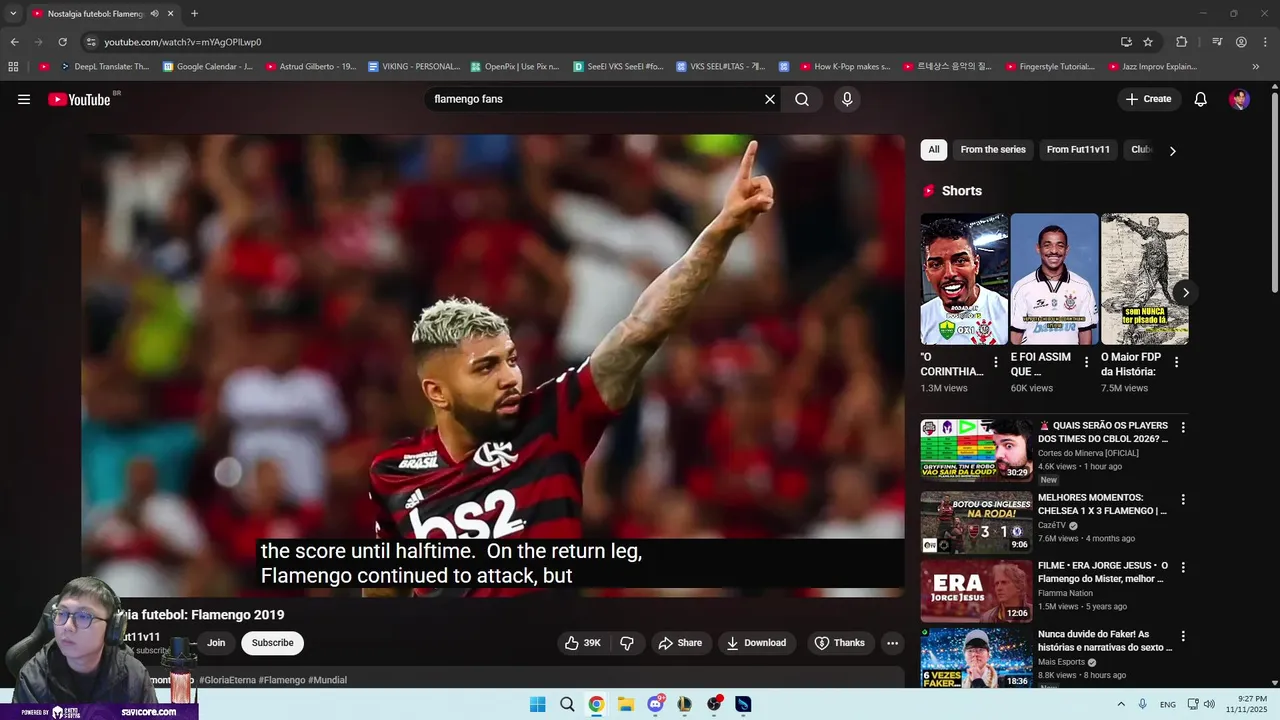The width and height of the screenshot is (1280, 720).
Task: Show next Shorts with right arrow
Action: 1185,292
